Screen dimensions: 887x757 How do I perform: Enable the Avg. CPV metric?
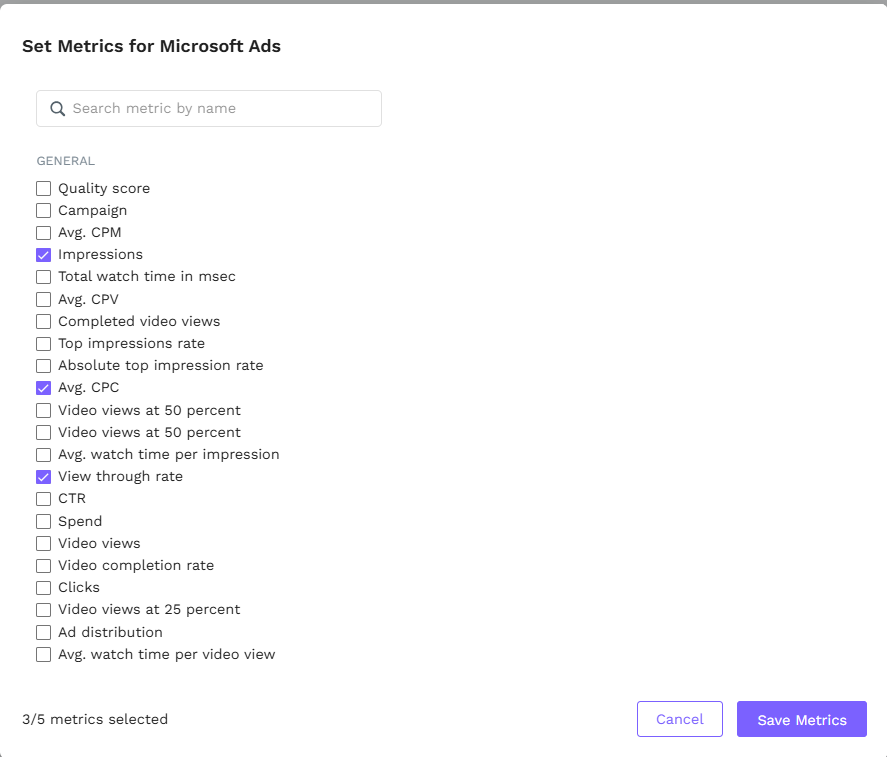pos(44,299)
